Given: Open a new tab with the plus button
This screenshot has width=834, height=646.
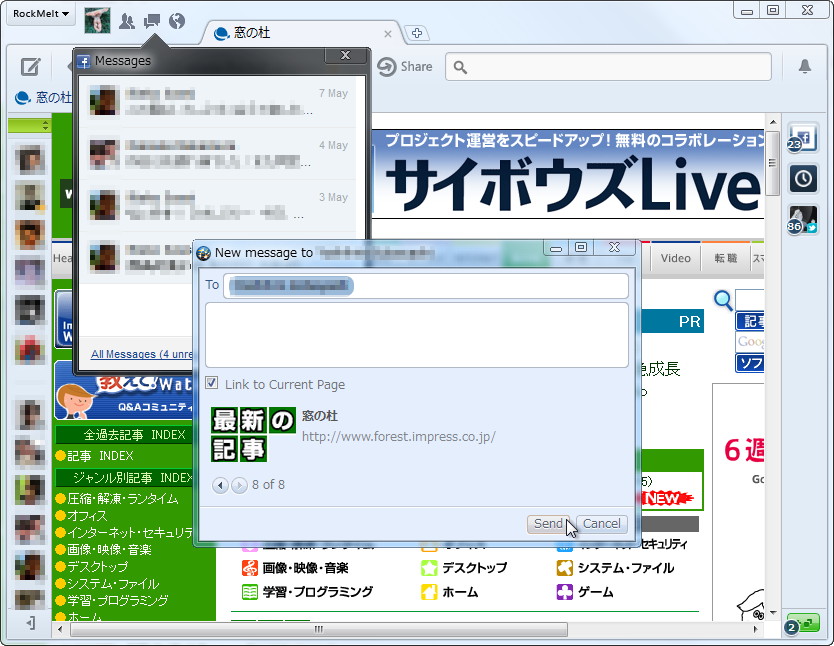Looking at the screenshot, I should [417, 33].
